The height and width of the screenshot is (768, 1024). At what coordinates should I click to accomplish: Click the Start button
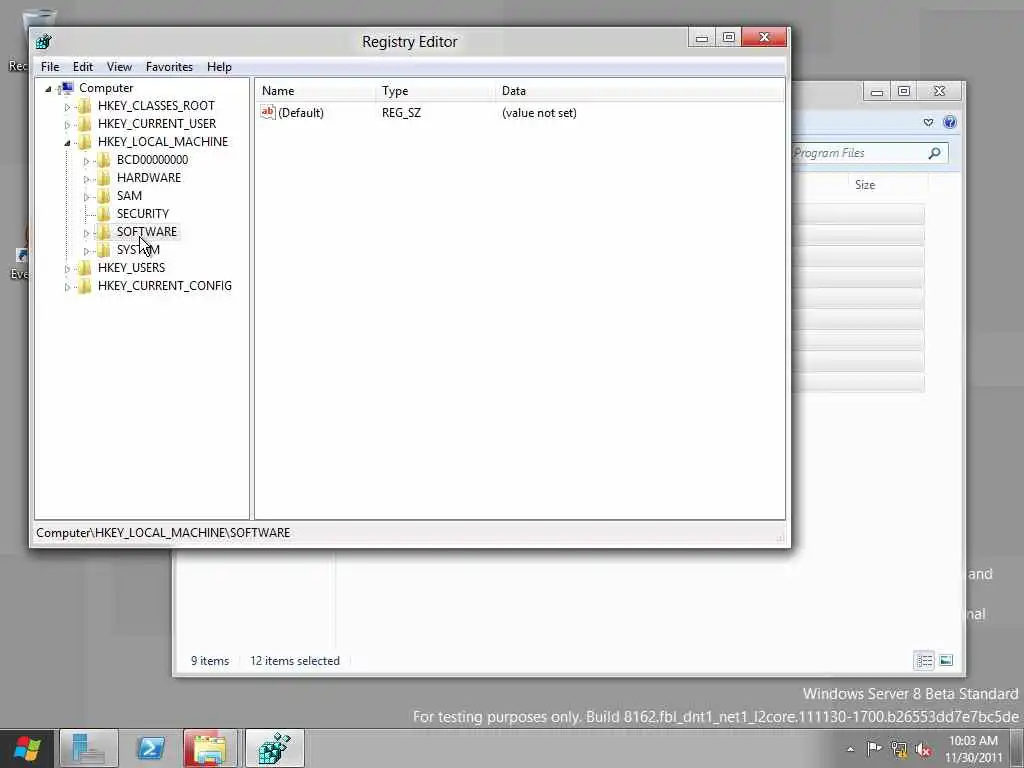pos(27,749)
